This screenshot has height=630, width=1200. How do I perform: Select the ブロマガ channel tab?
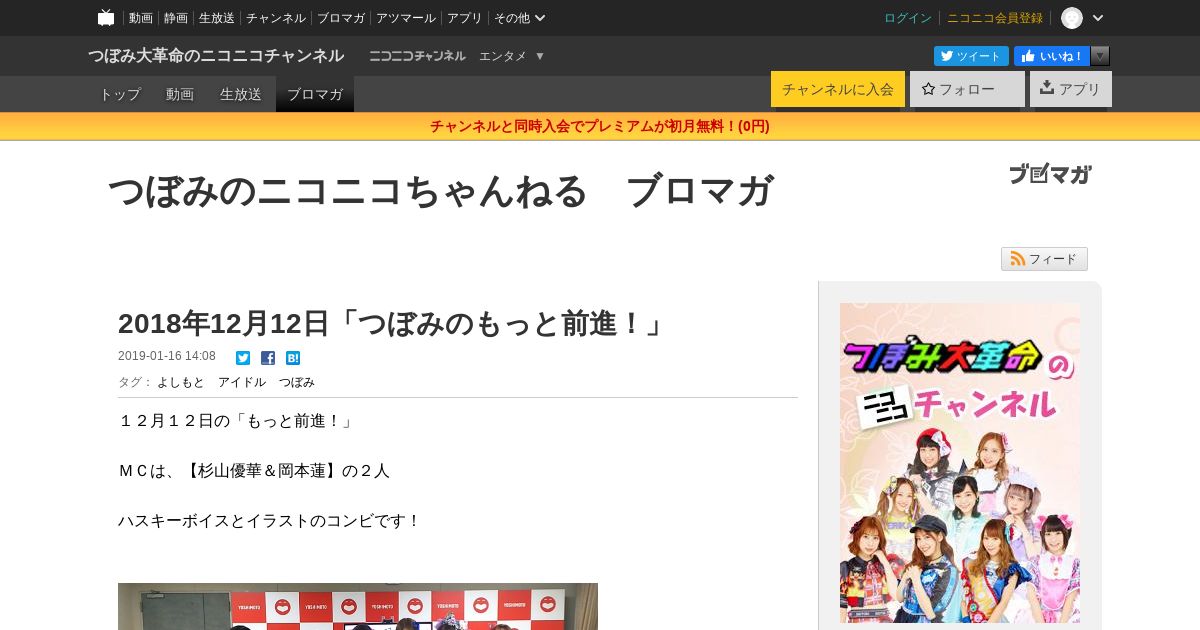click(315, 94)
